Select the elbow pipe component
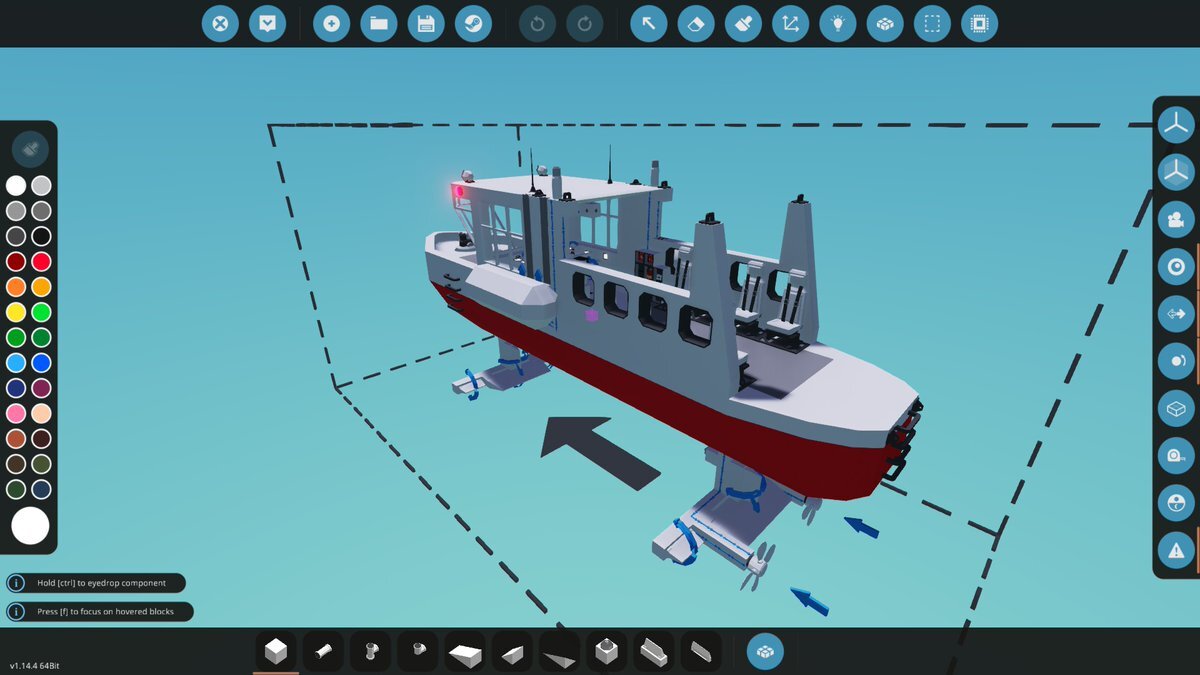The image size is (1200, 675). pos(418,652)
